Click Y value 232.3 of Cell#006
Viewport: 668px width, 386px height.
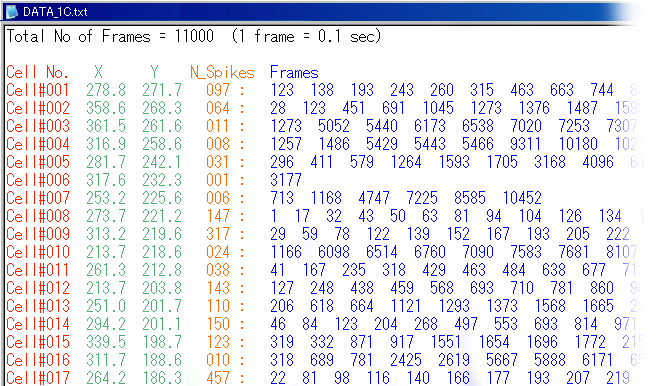click(x=162, y=180)
